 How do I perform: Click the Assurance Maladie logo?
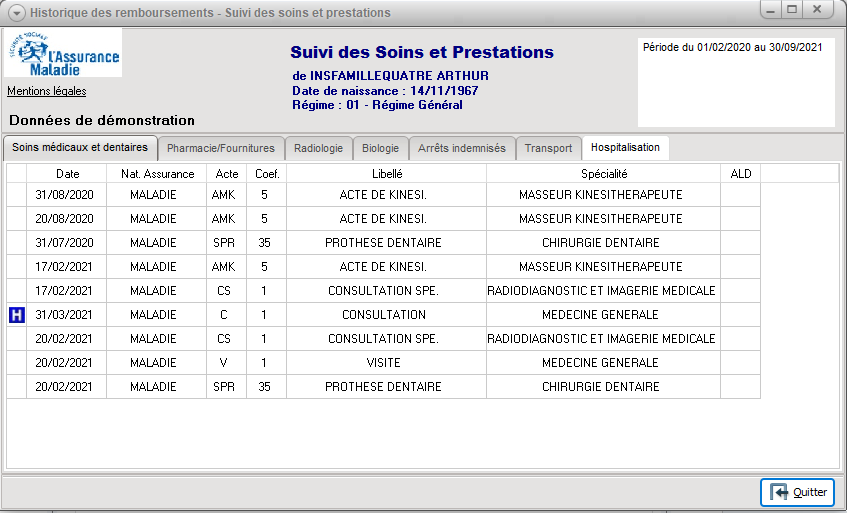point(63,53)
